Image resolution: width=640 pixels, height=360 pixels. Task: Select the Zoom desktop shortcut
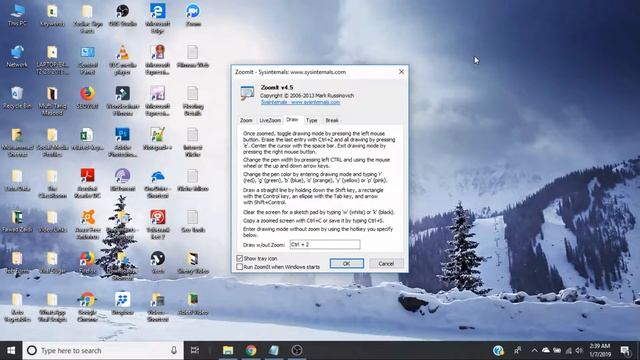coord(193,16)
